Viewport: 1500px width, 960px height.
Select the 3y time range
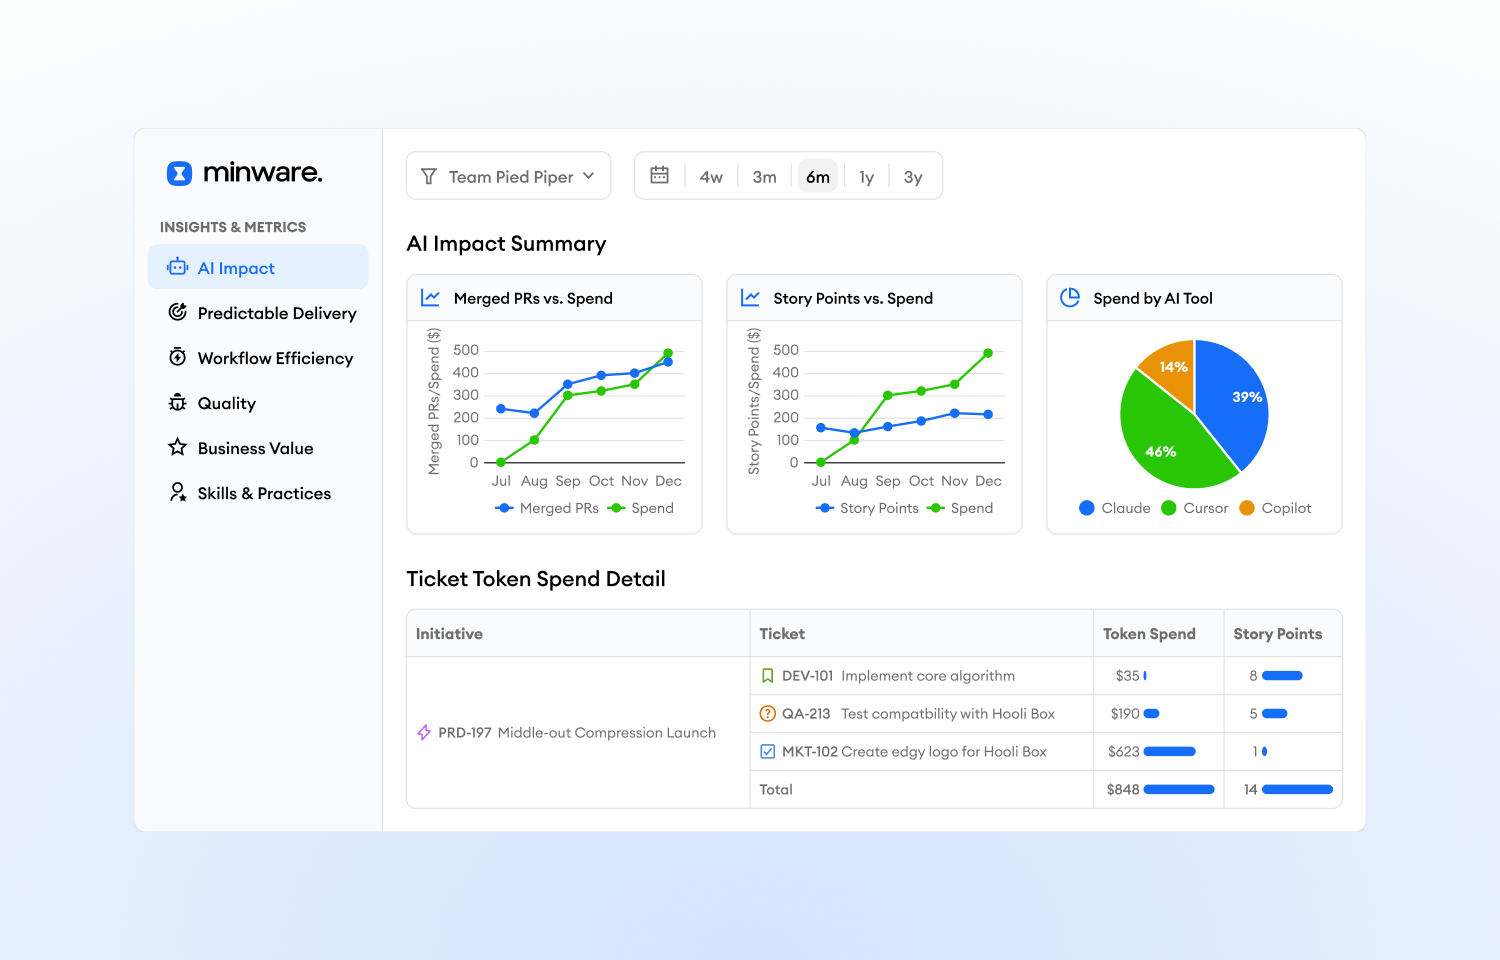(913, 176)
